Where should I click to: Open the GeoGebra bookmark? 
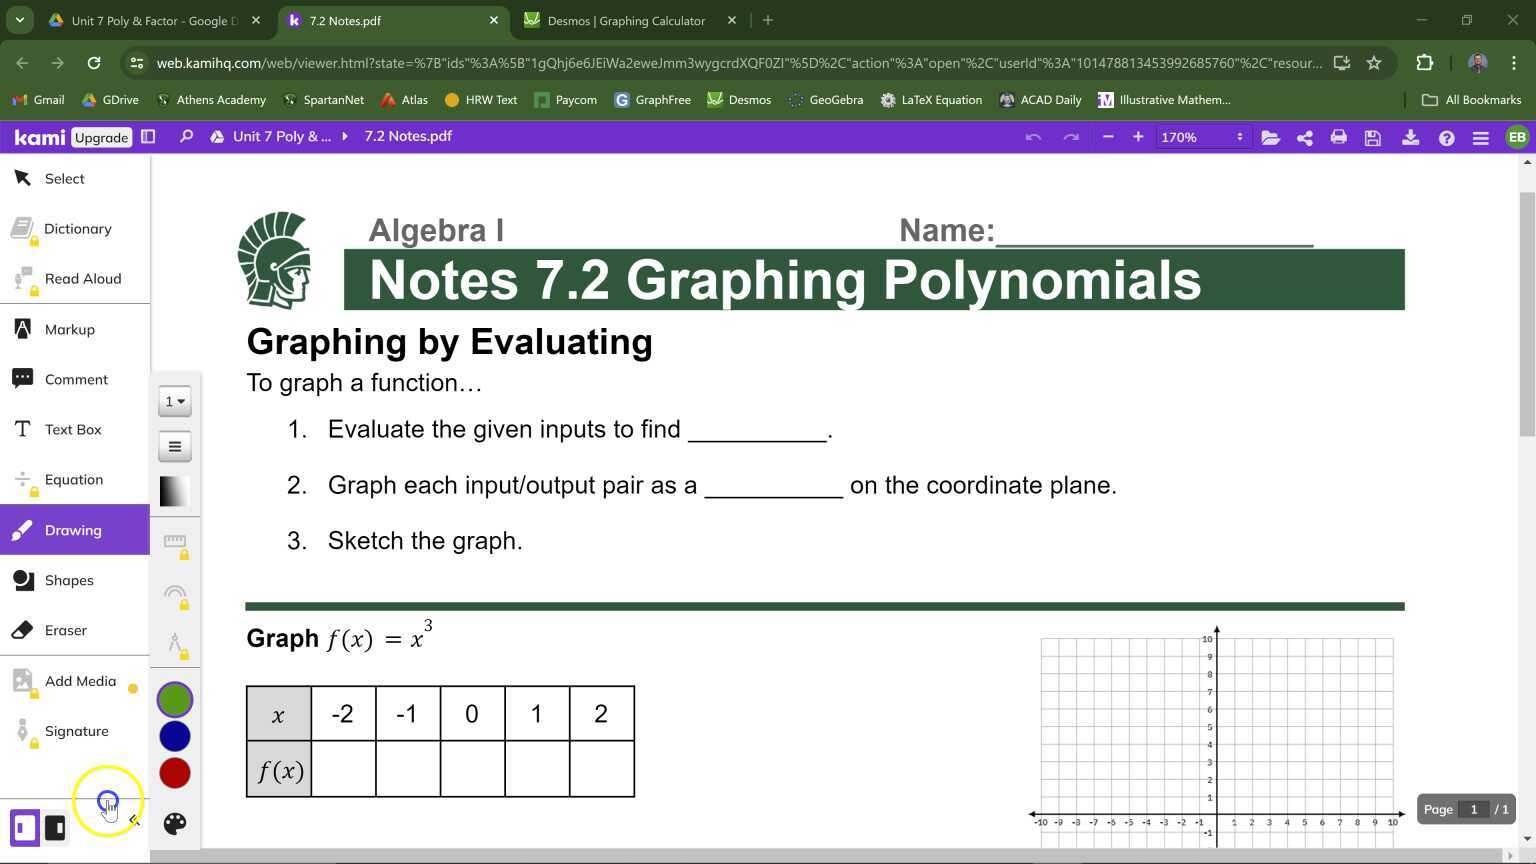pyautogui.click(x=826, y=100)
